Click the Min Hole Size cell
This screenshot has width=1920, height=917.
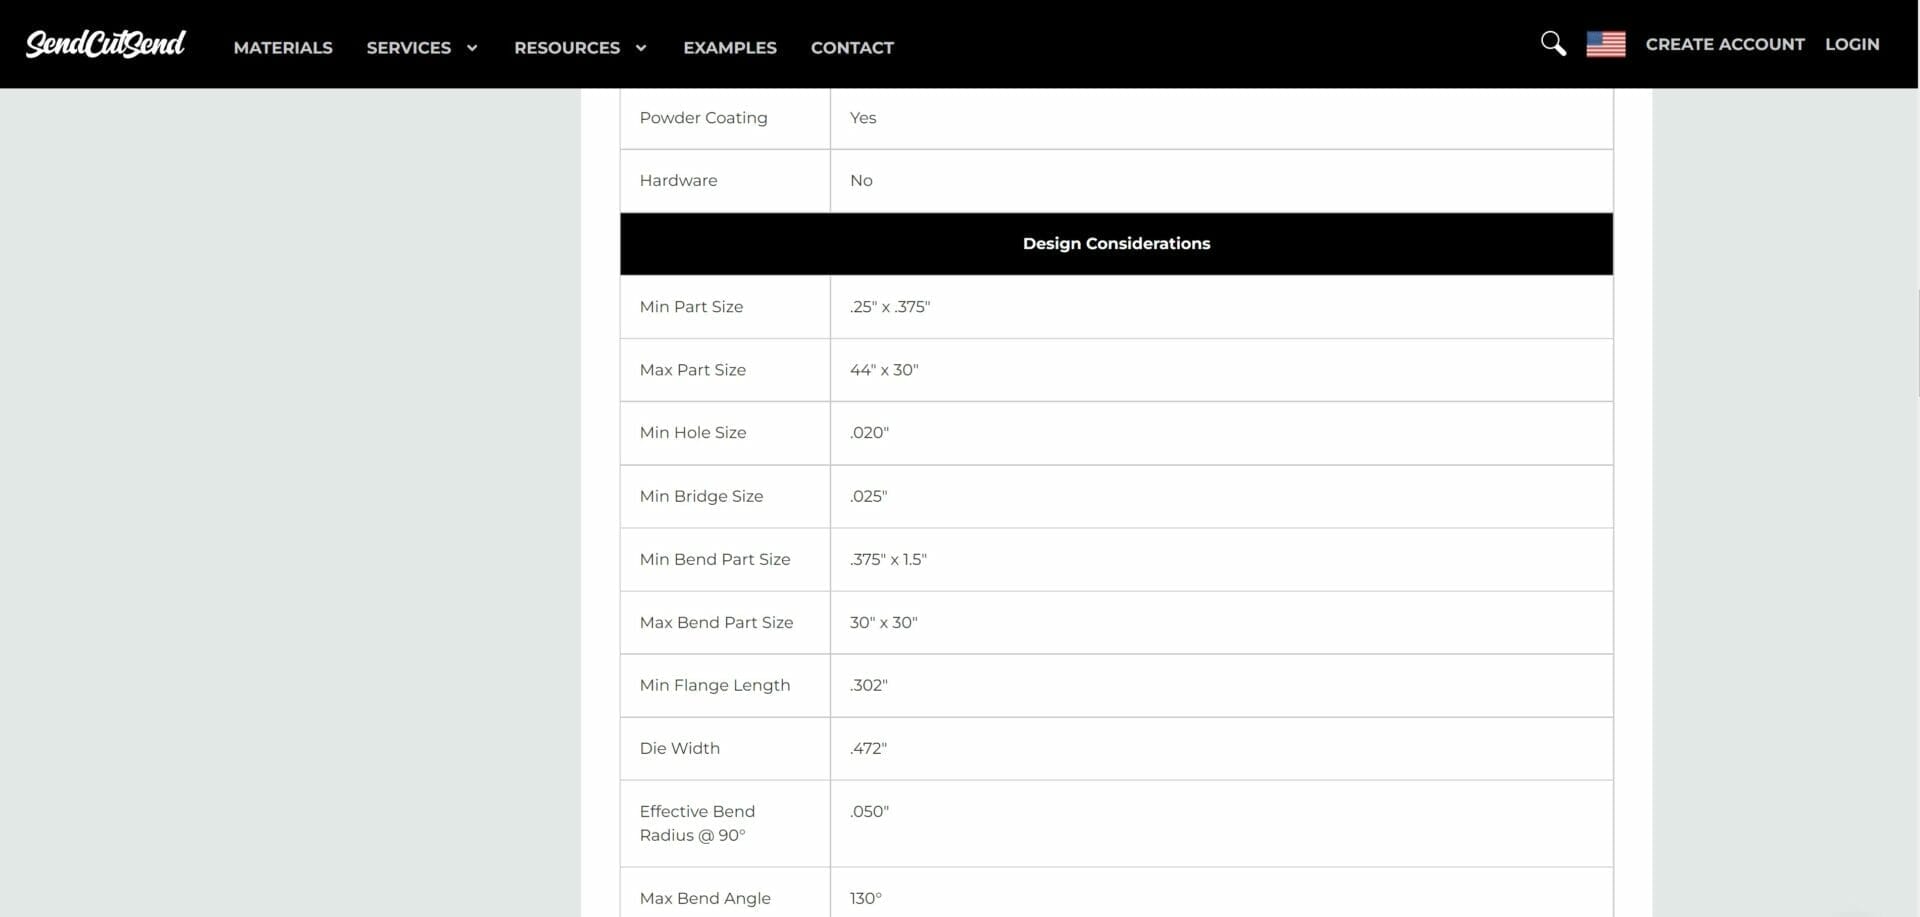[x=693, y=433]
